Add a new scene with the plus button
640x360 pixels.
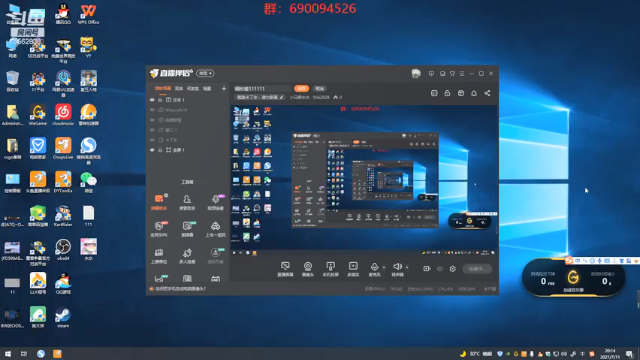[224, 89]
